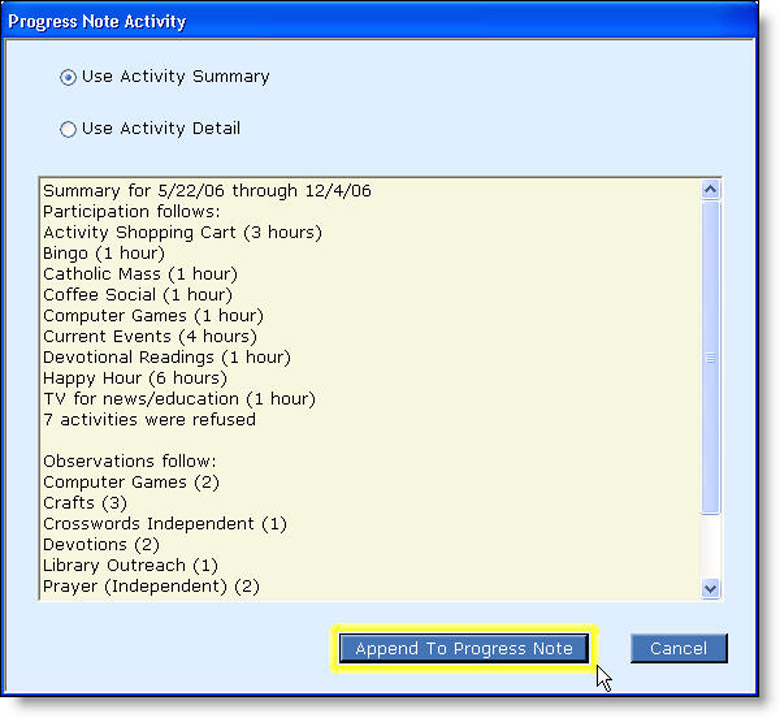Click the '7 activities were refused' line

[149, 420]
